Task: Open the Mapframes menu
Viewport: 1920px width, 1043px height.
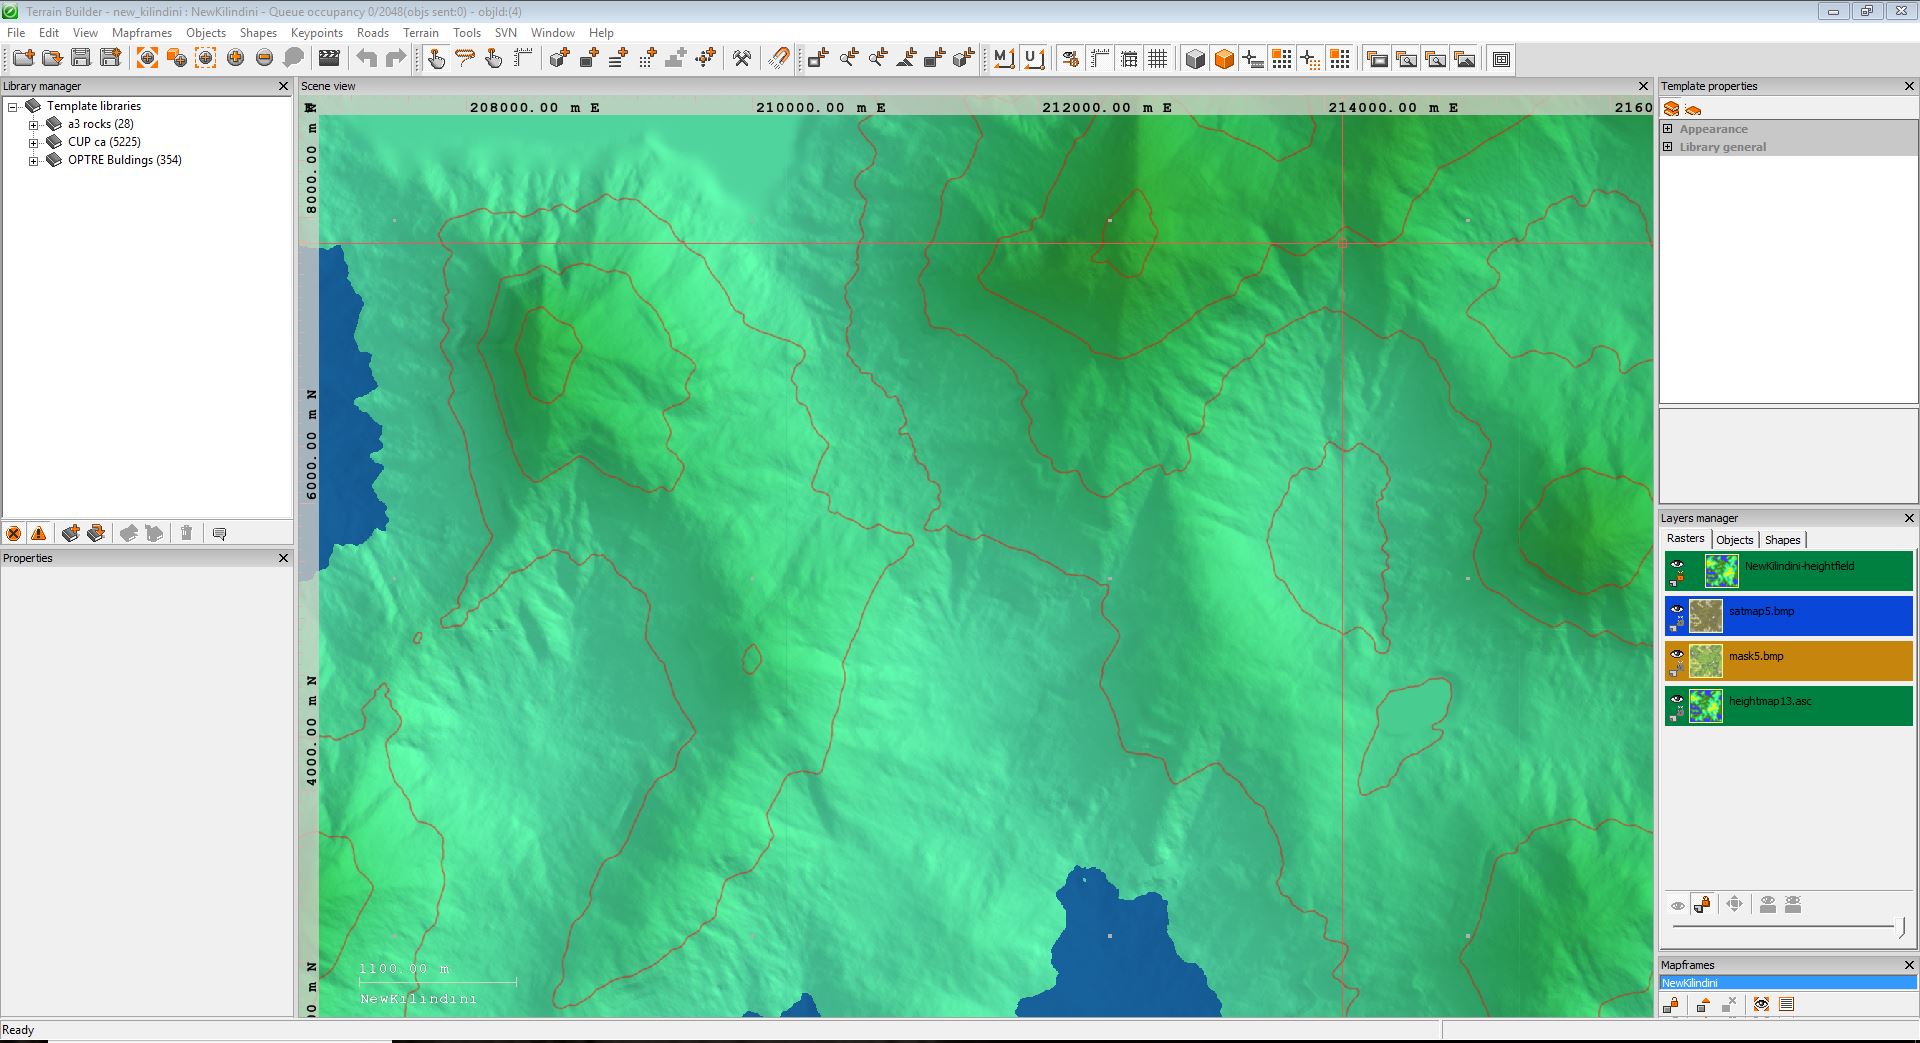Action: coord(142,33)
